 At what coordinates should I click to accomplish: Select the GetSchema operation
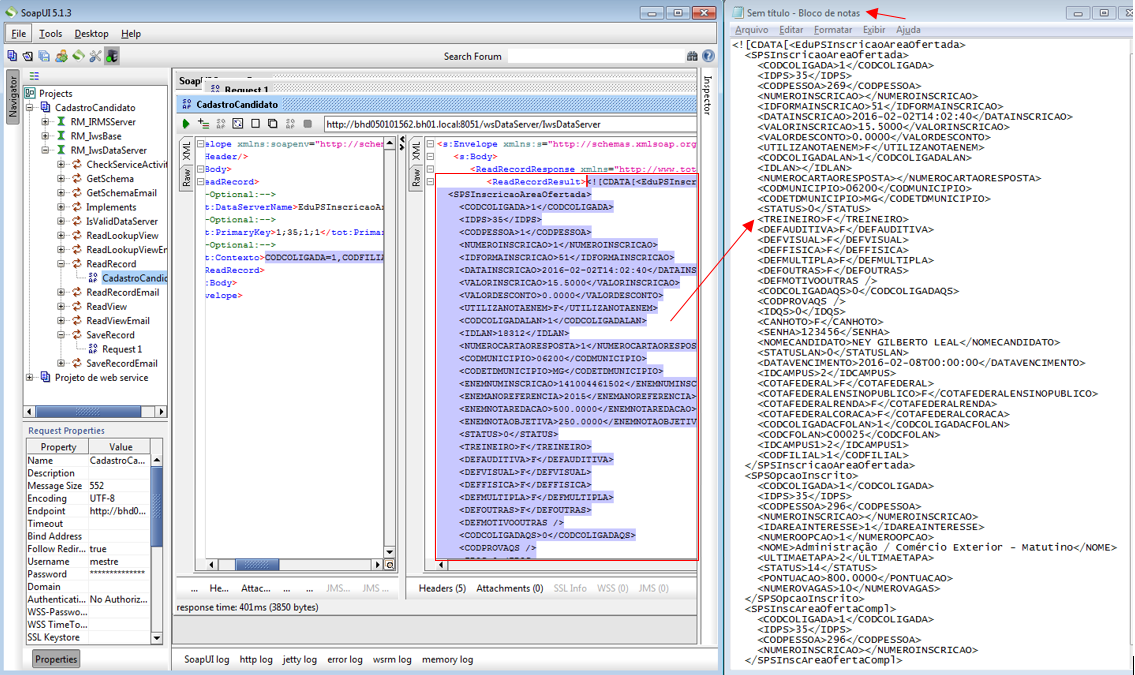click(110, 178)
